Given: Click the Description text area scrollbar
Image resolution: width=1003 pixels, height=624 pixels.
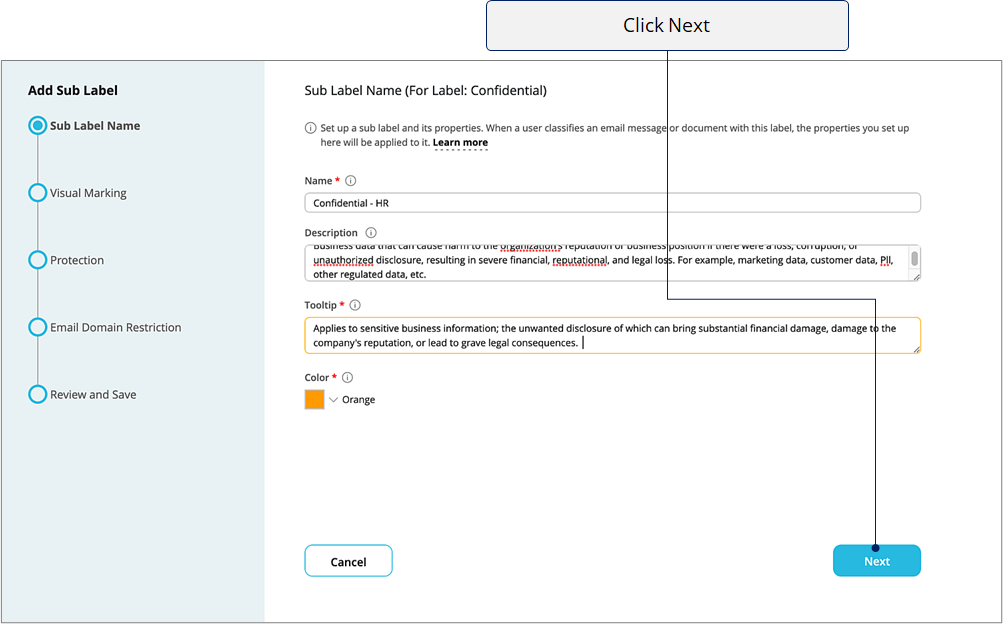Looking at the screenshot, I should coord(915,259).
